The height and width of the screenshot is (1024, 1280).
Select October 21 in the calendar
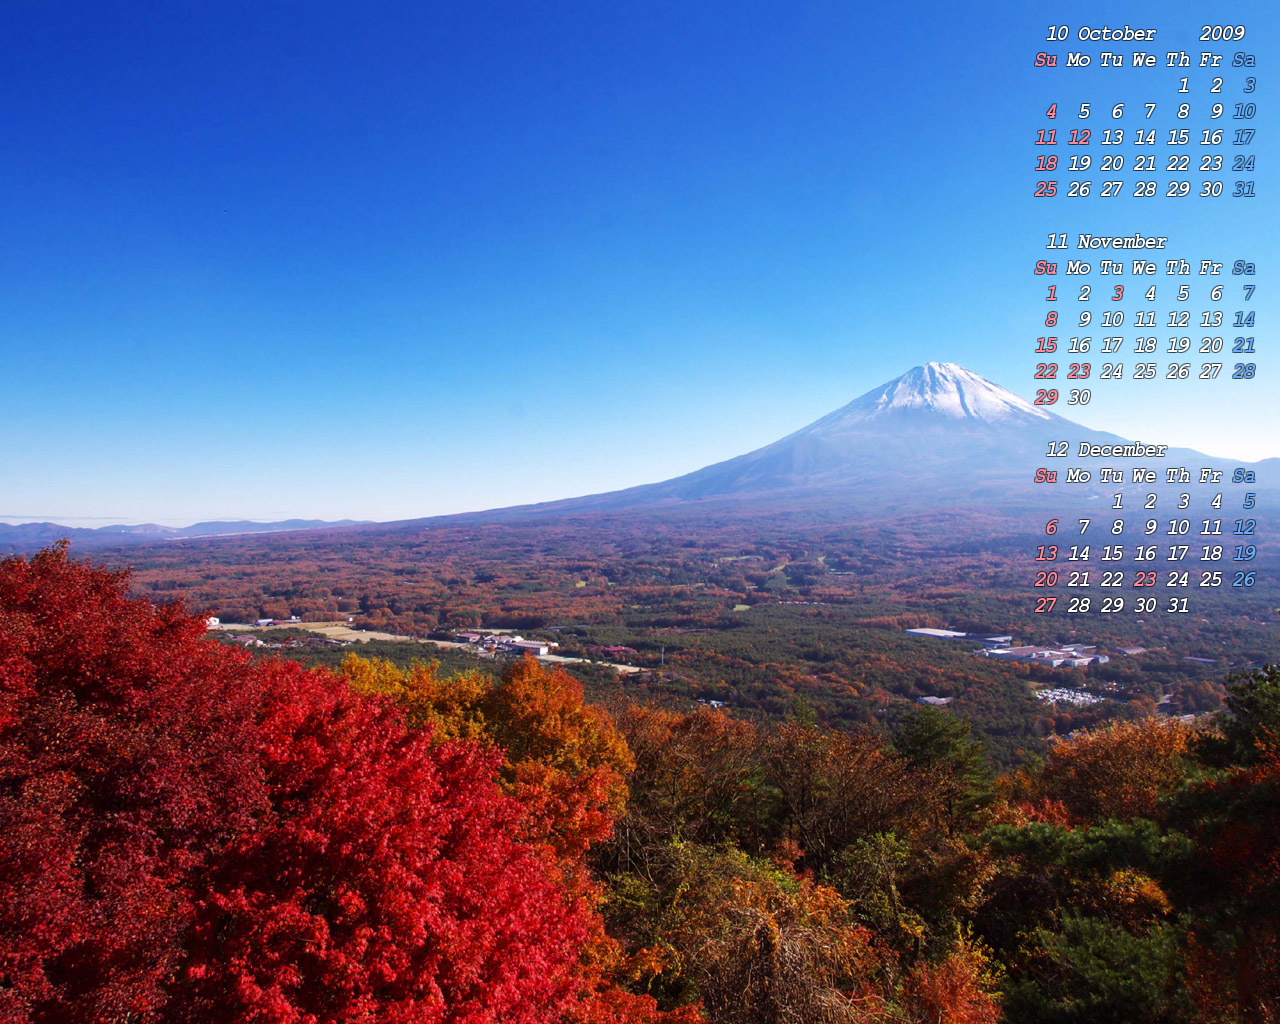pos(1145,164)
